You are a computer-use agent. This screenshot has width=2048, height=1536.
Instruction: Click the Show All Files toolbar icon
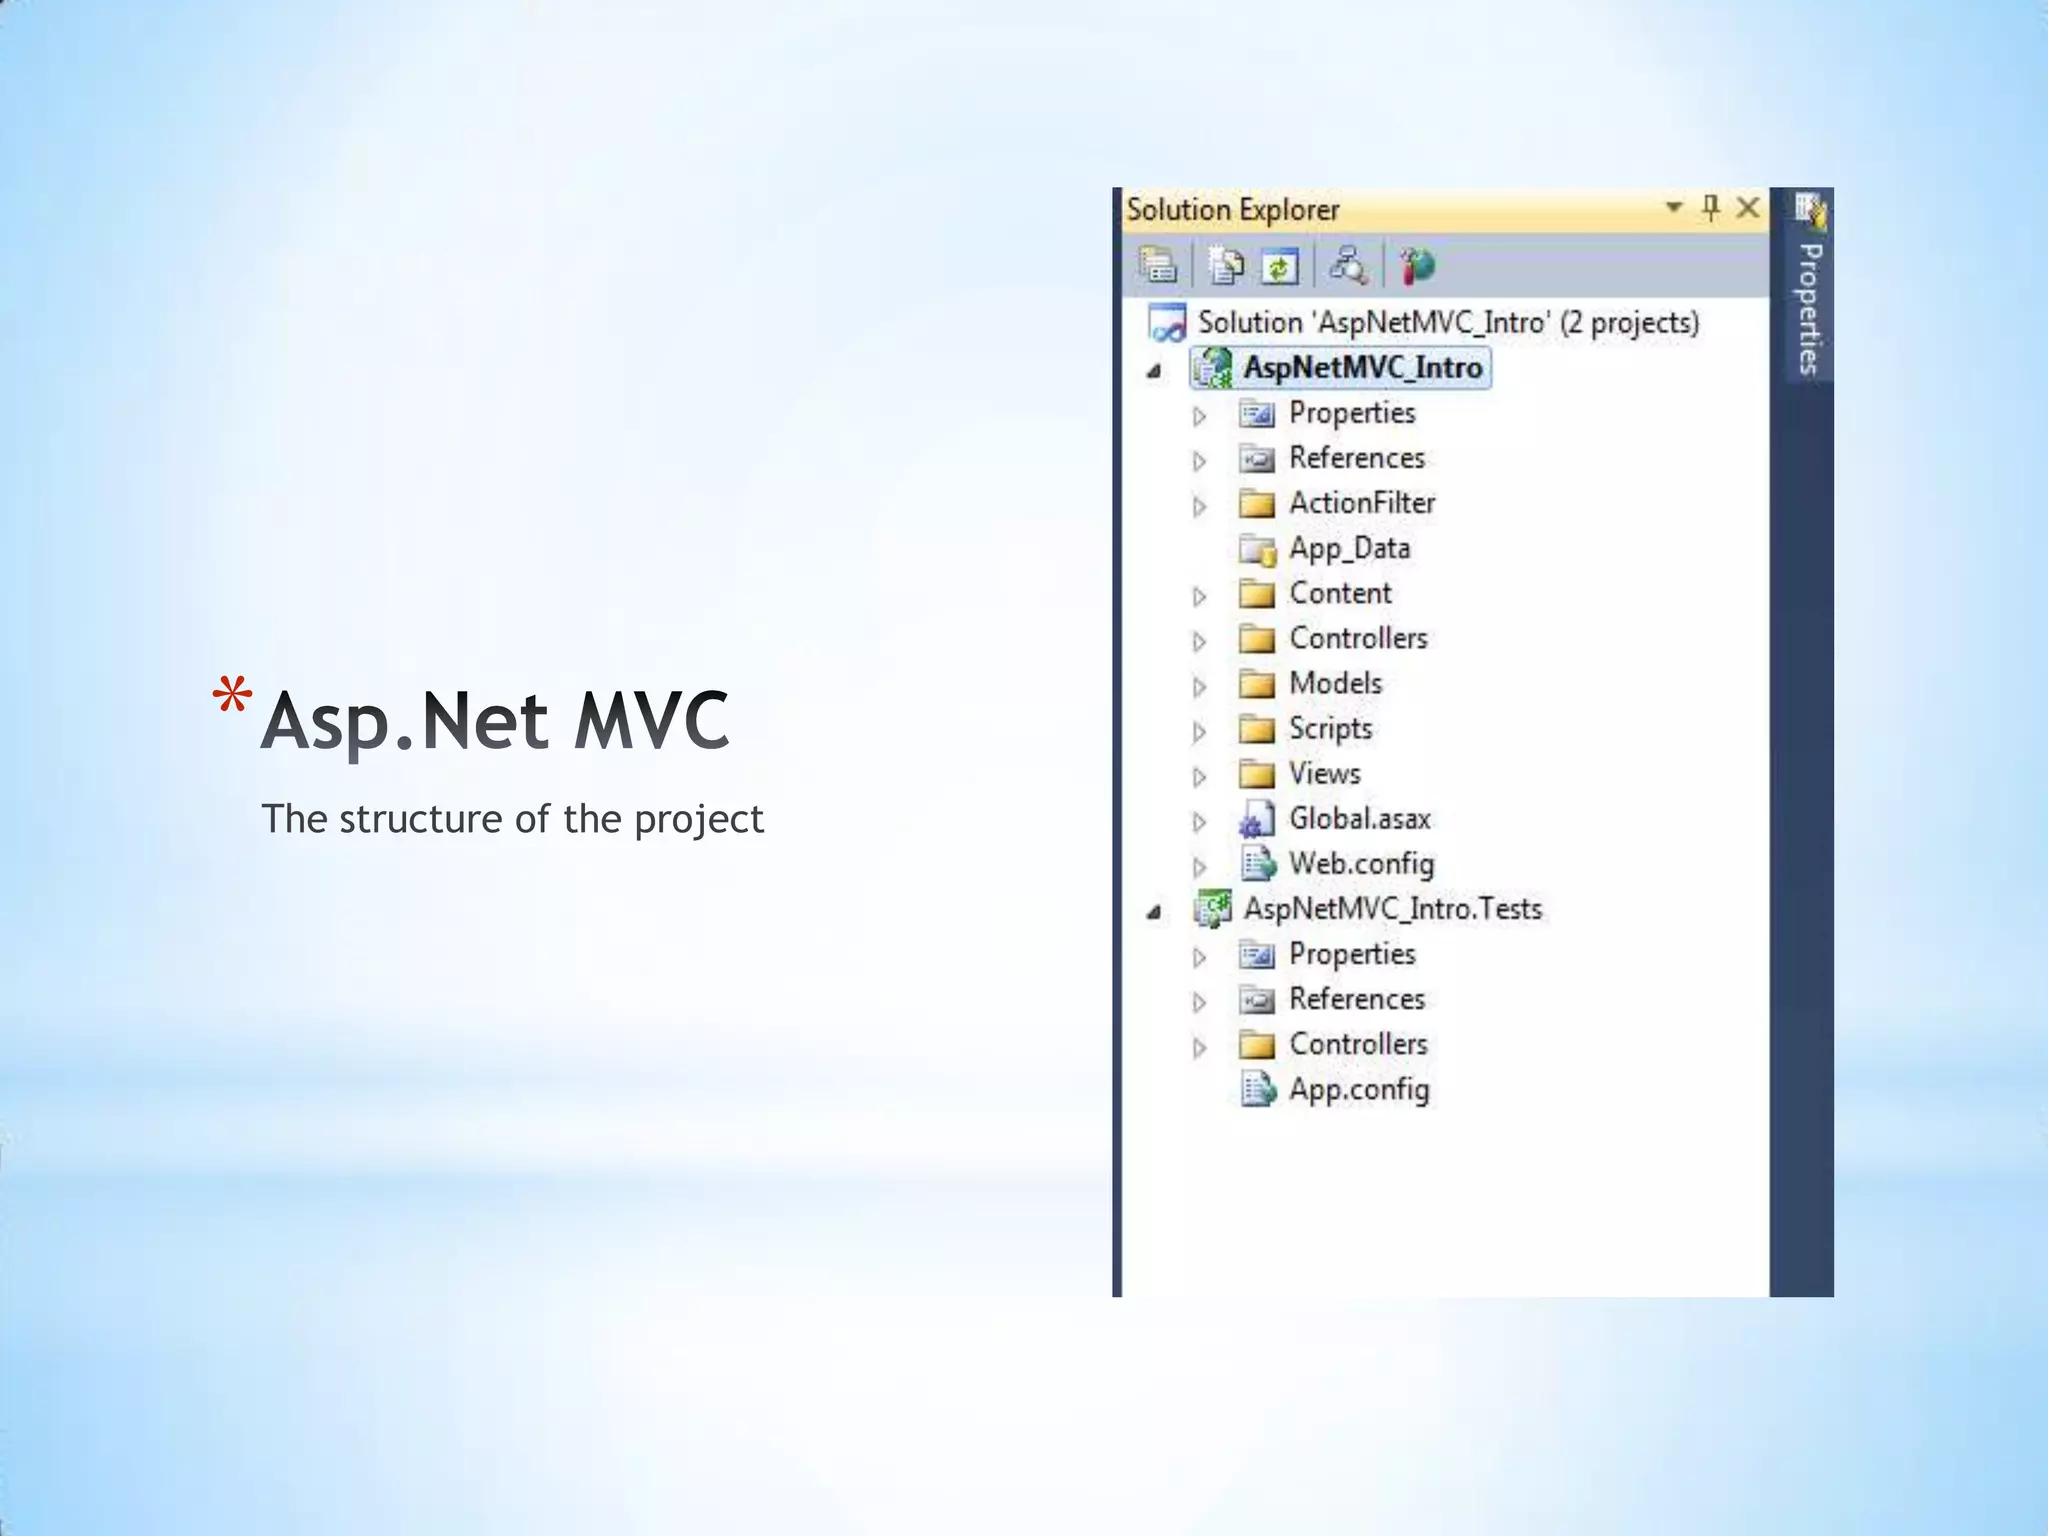[x=1226, y=266]
